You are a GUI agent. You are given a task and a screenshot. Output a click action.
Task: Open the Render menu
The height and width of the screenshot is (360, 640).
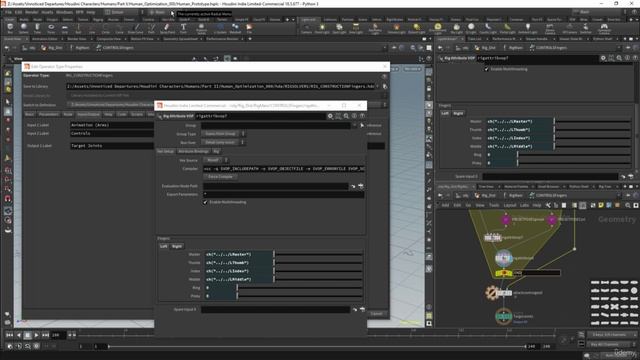point(31,12)
